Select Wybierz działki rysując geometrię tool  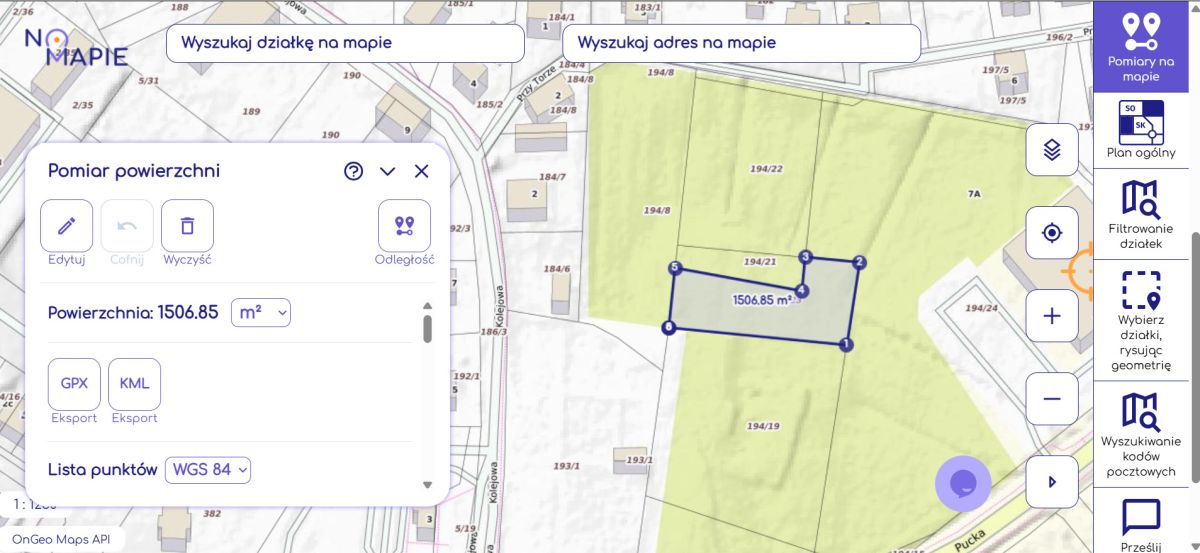[x=1140, y=320]
